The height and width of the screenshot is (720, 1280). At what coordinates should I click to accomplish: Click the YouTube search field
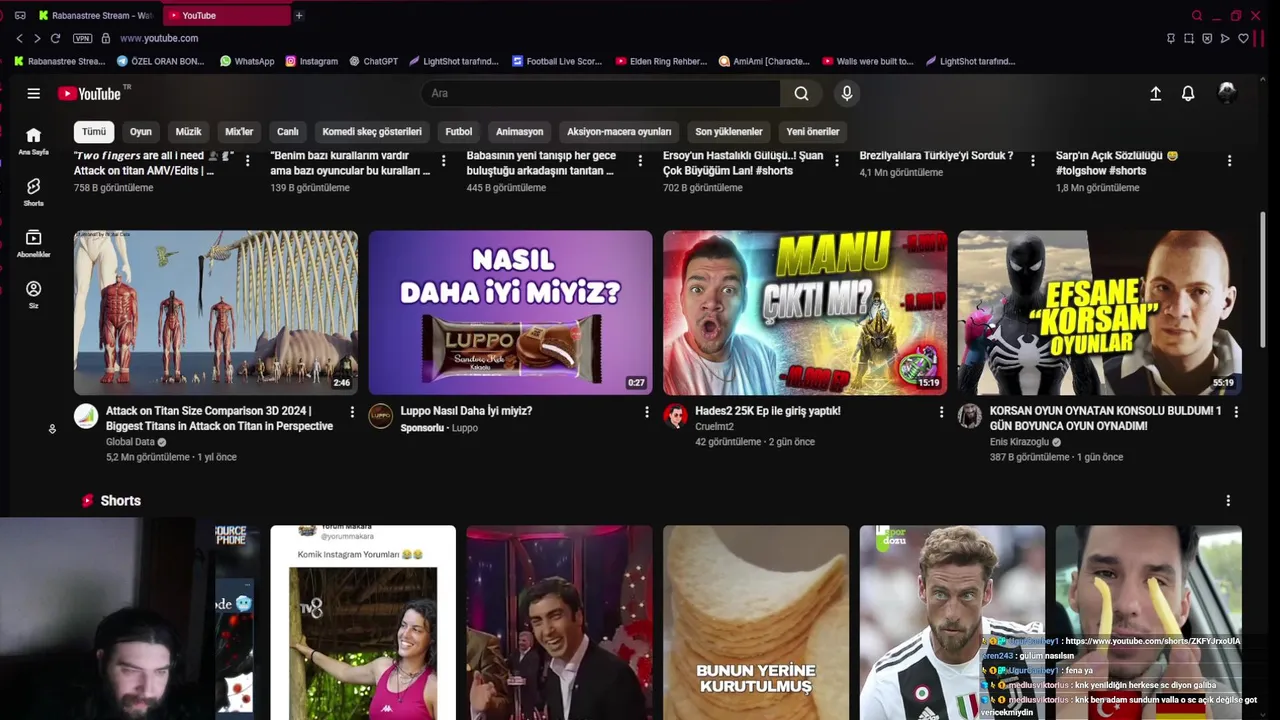[x=600, y=93]
